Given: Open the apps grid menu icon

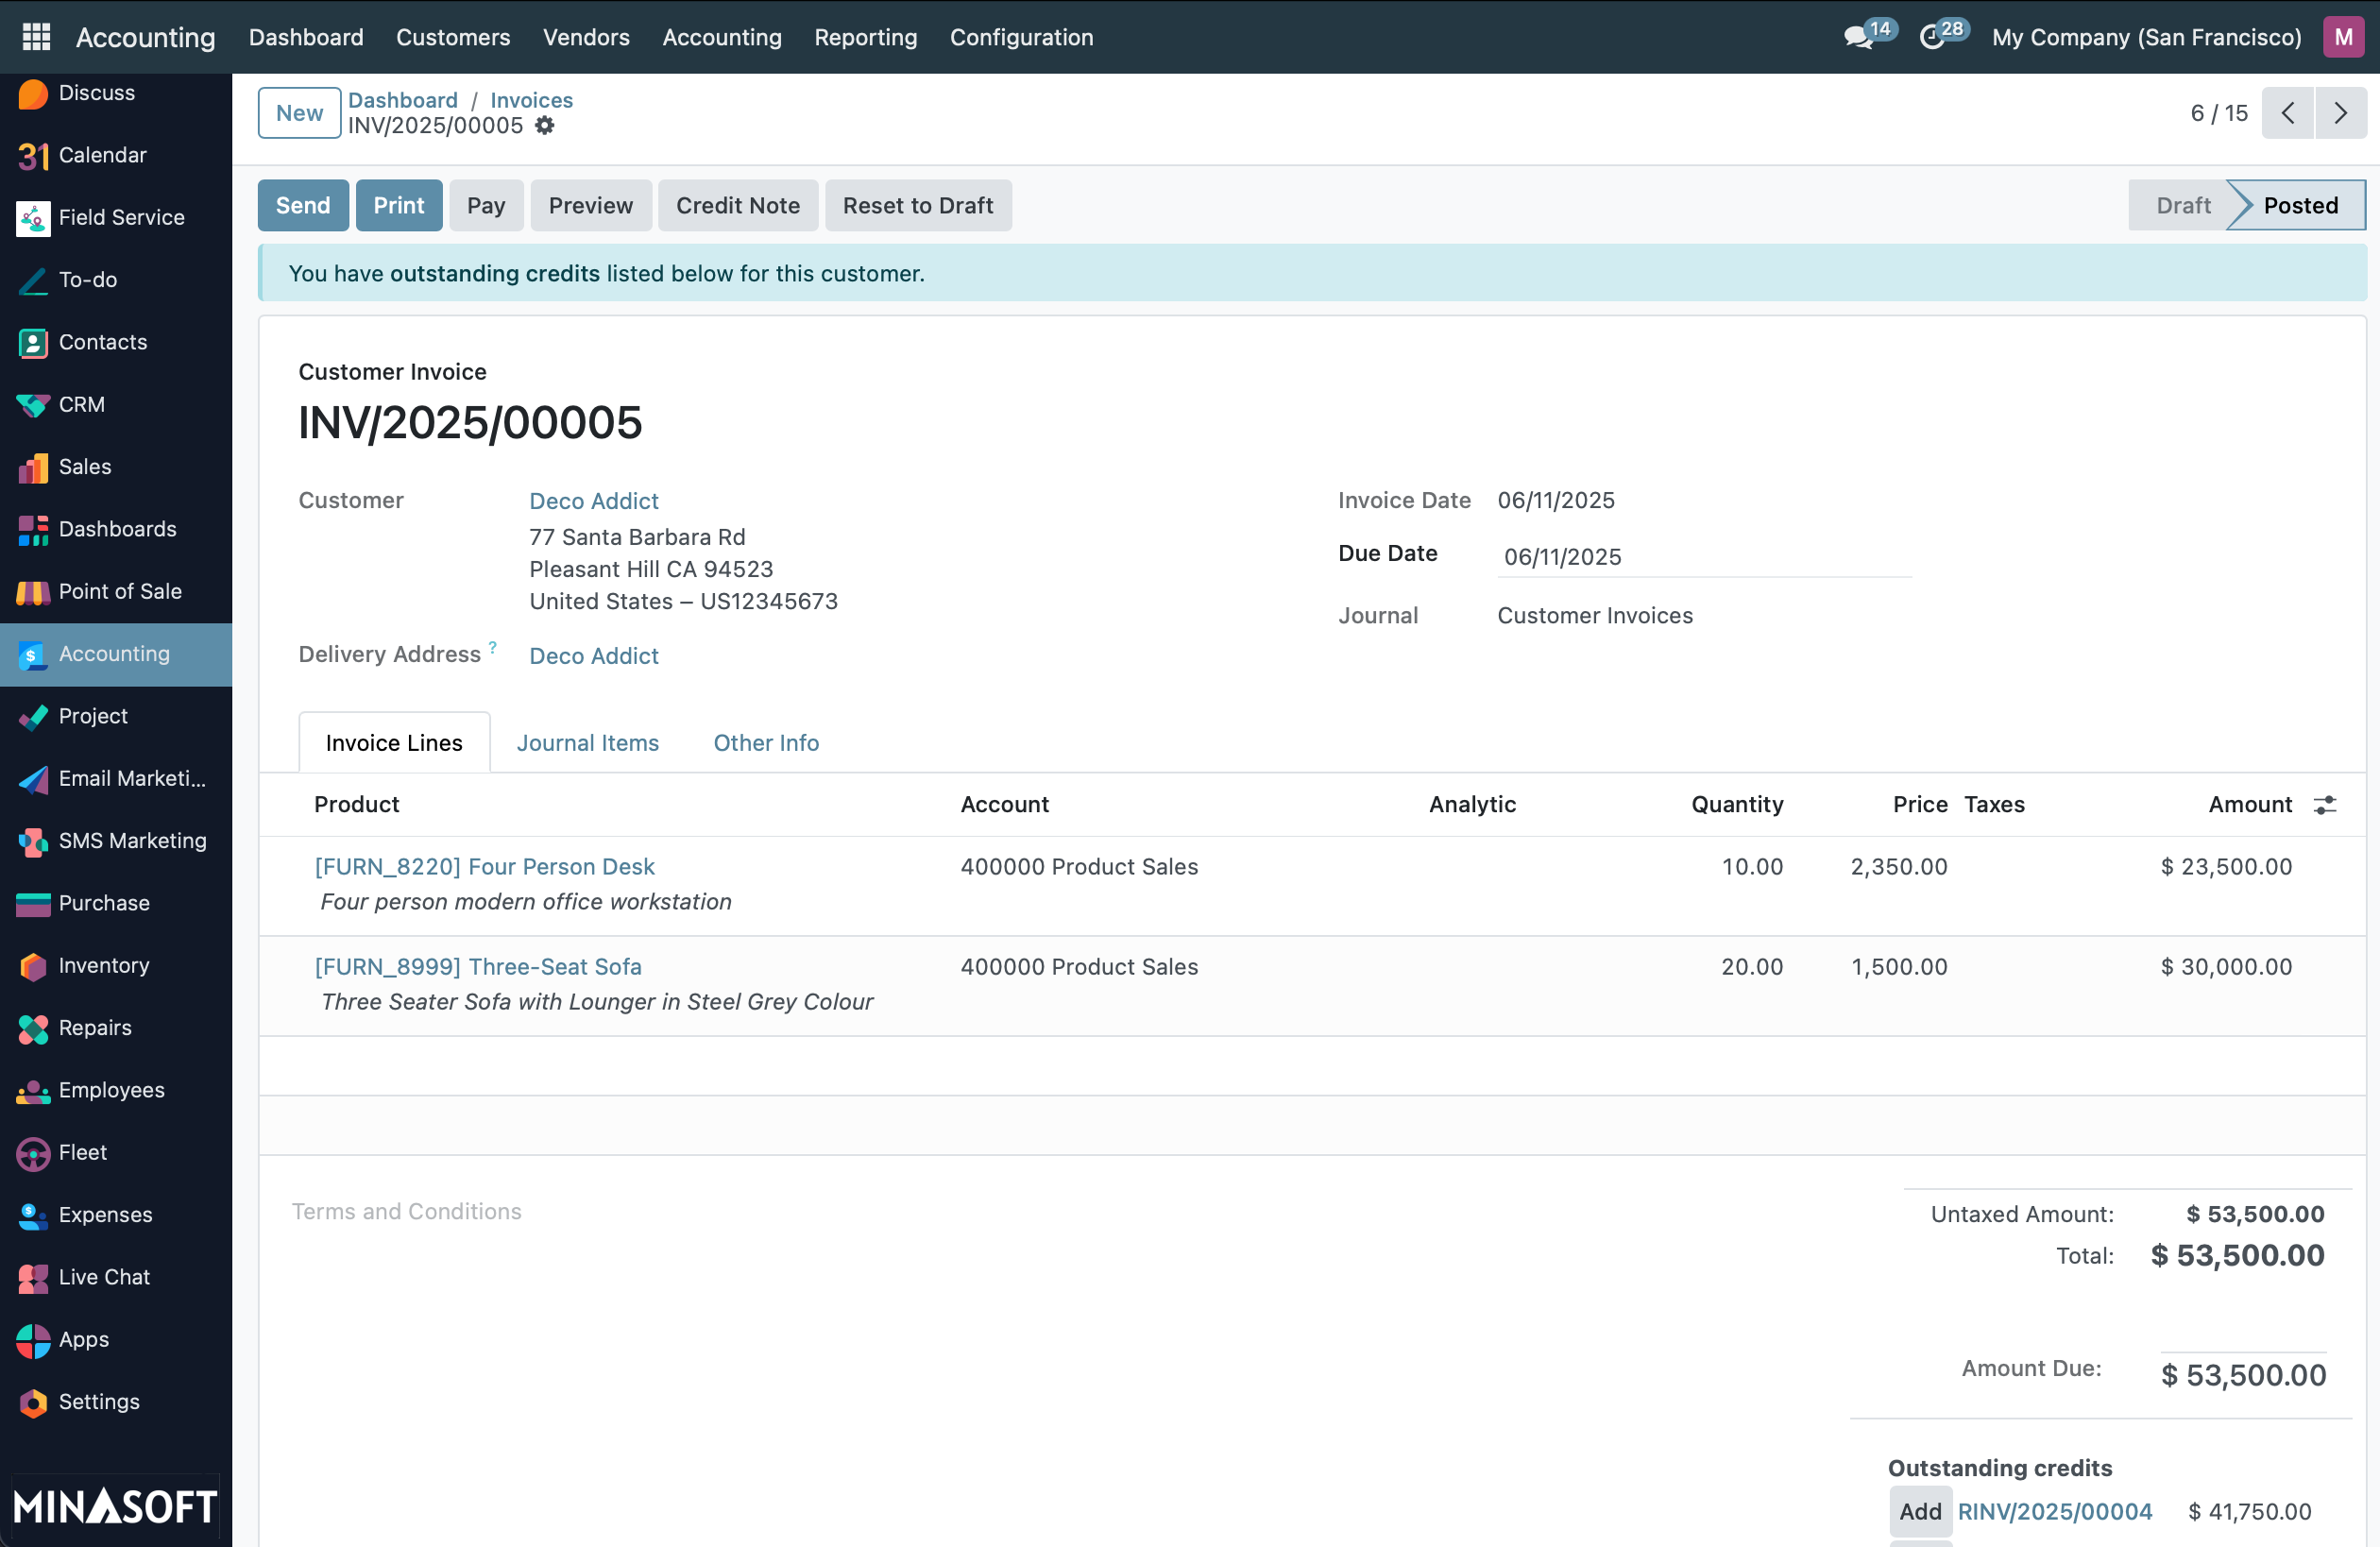Looking at the screenshot, I should tap(36, 37).
